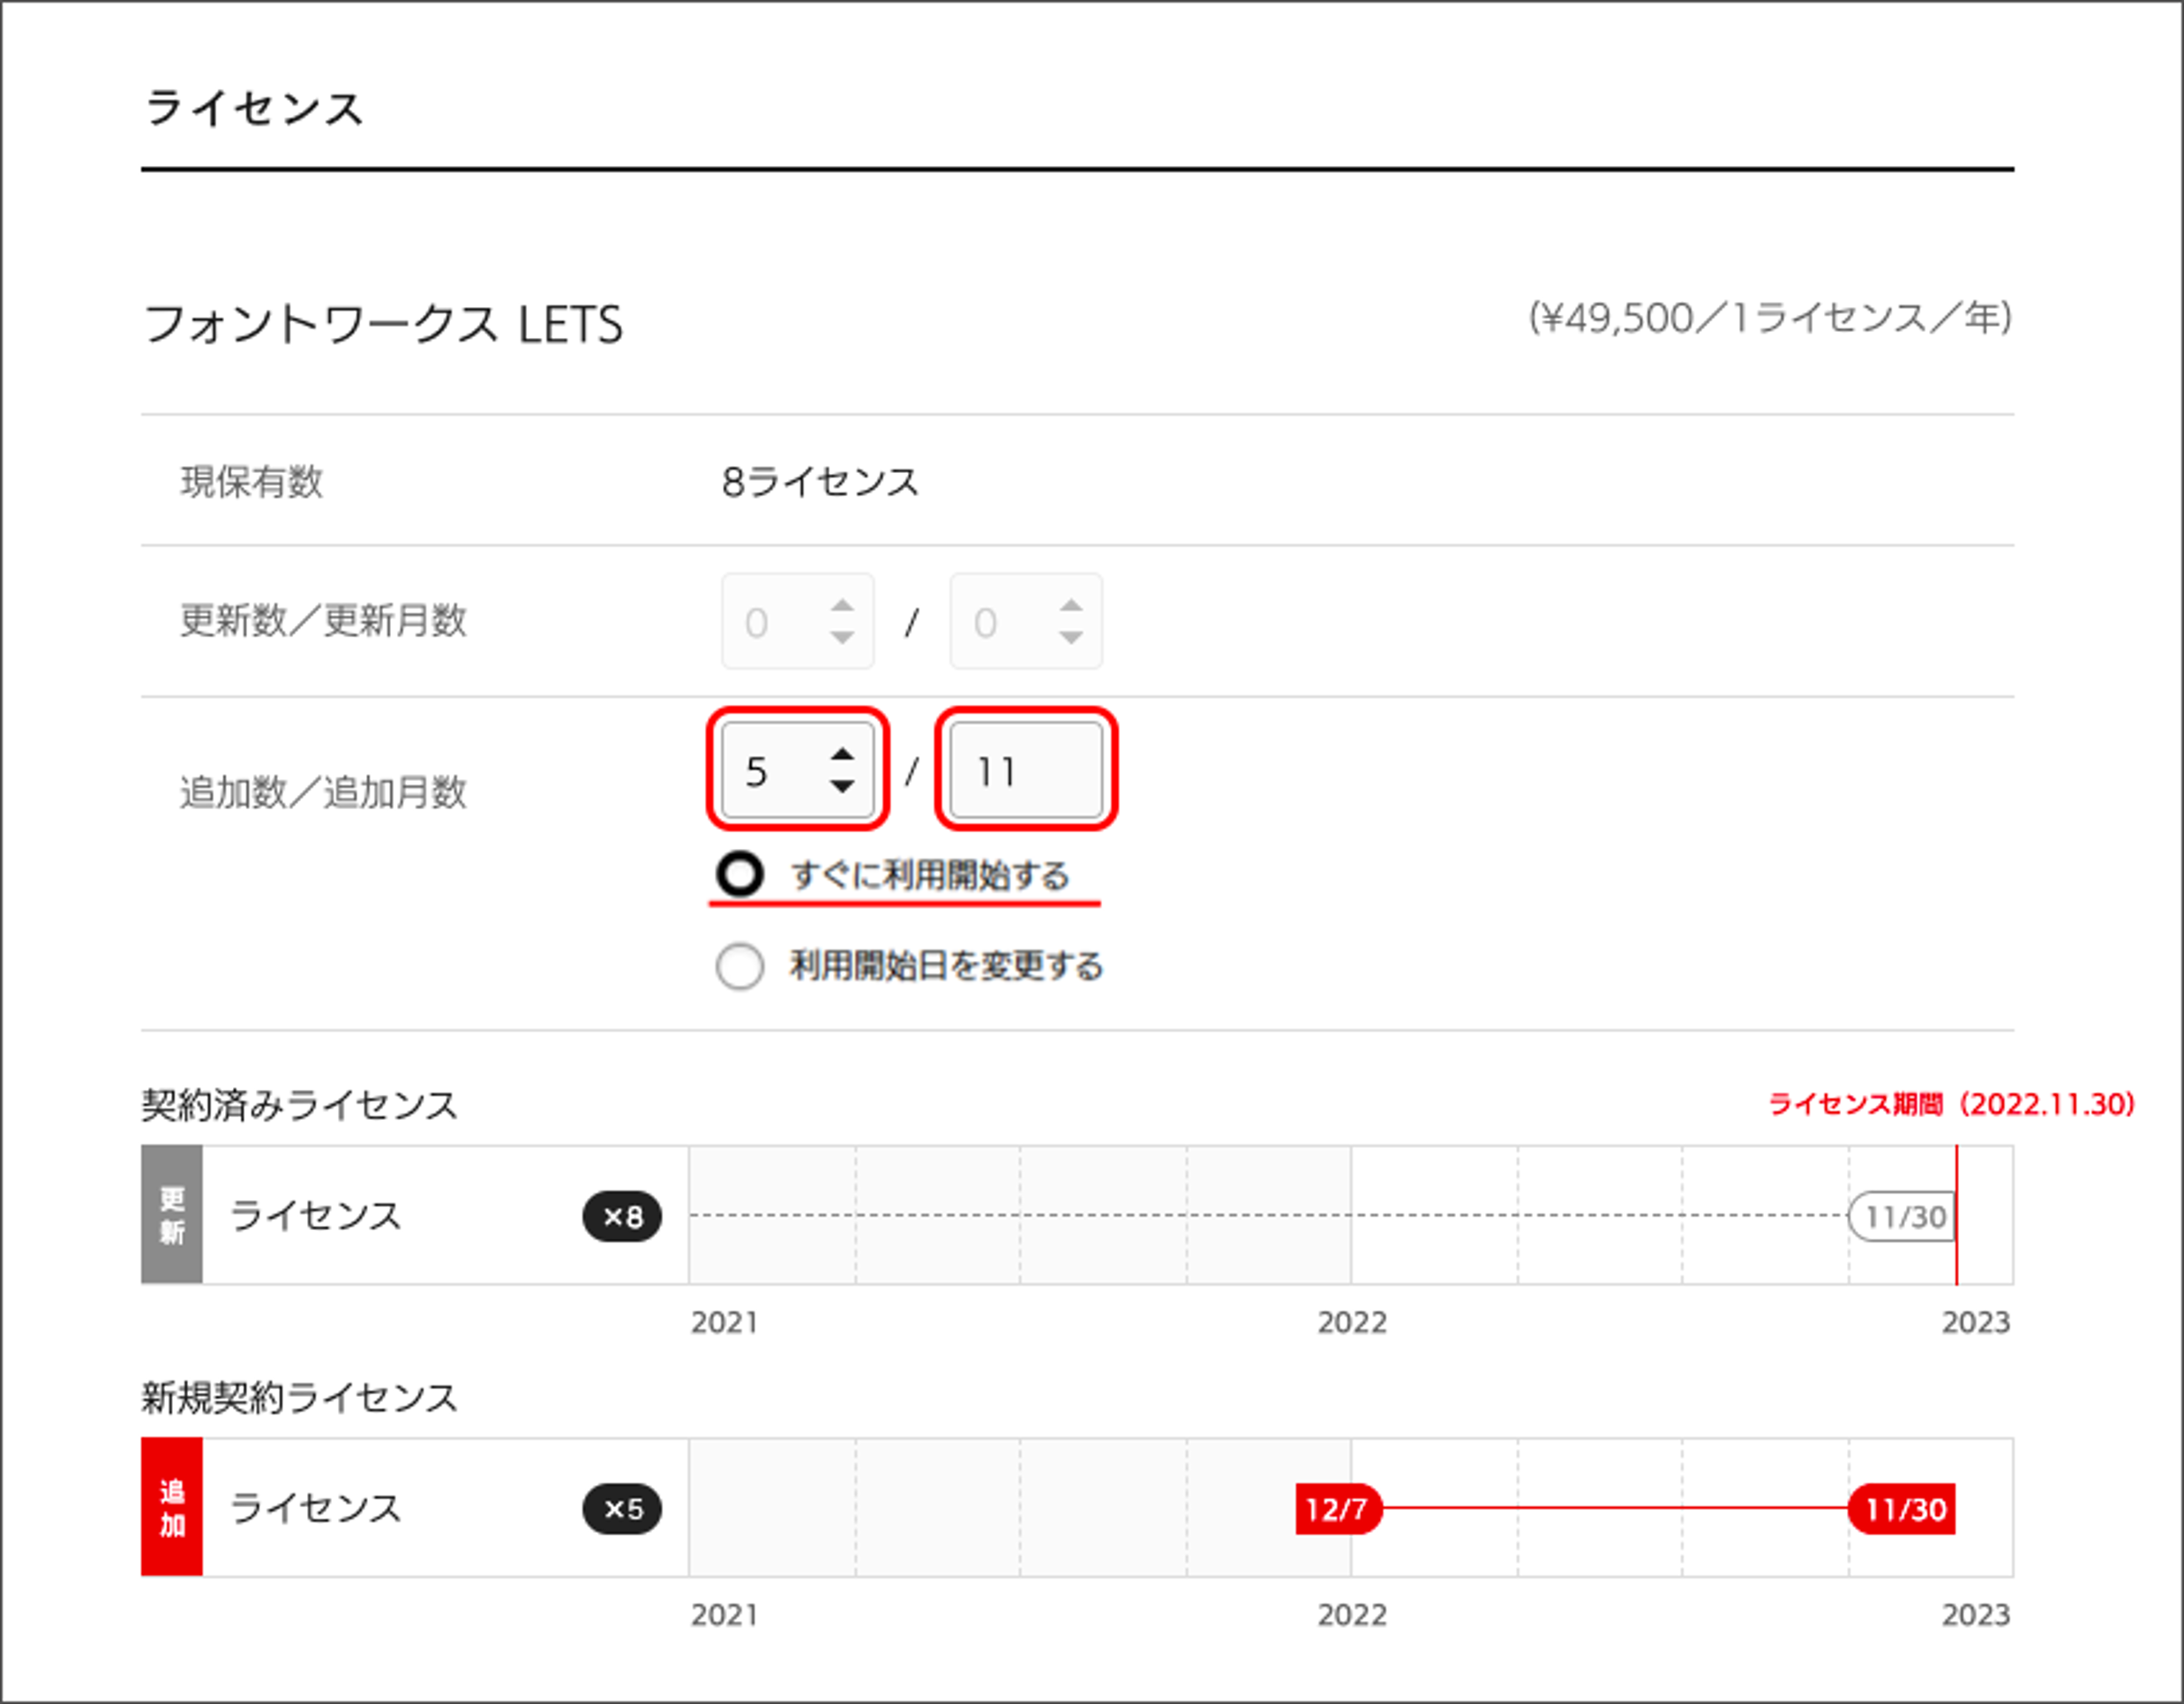
Task: Click the up arrow on the renewal months stepper
Action: tap(1071, 605)
